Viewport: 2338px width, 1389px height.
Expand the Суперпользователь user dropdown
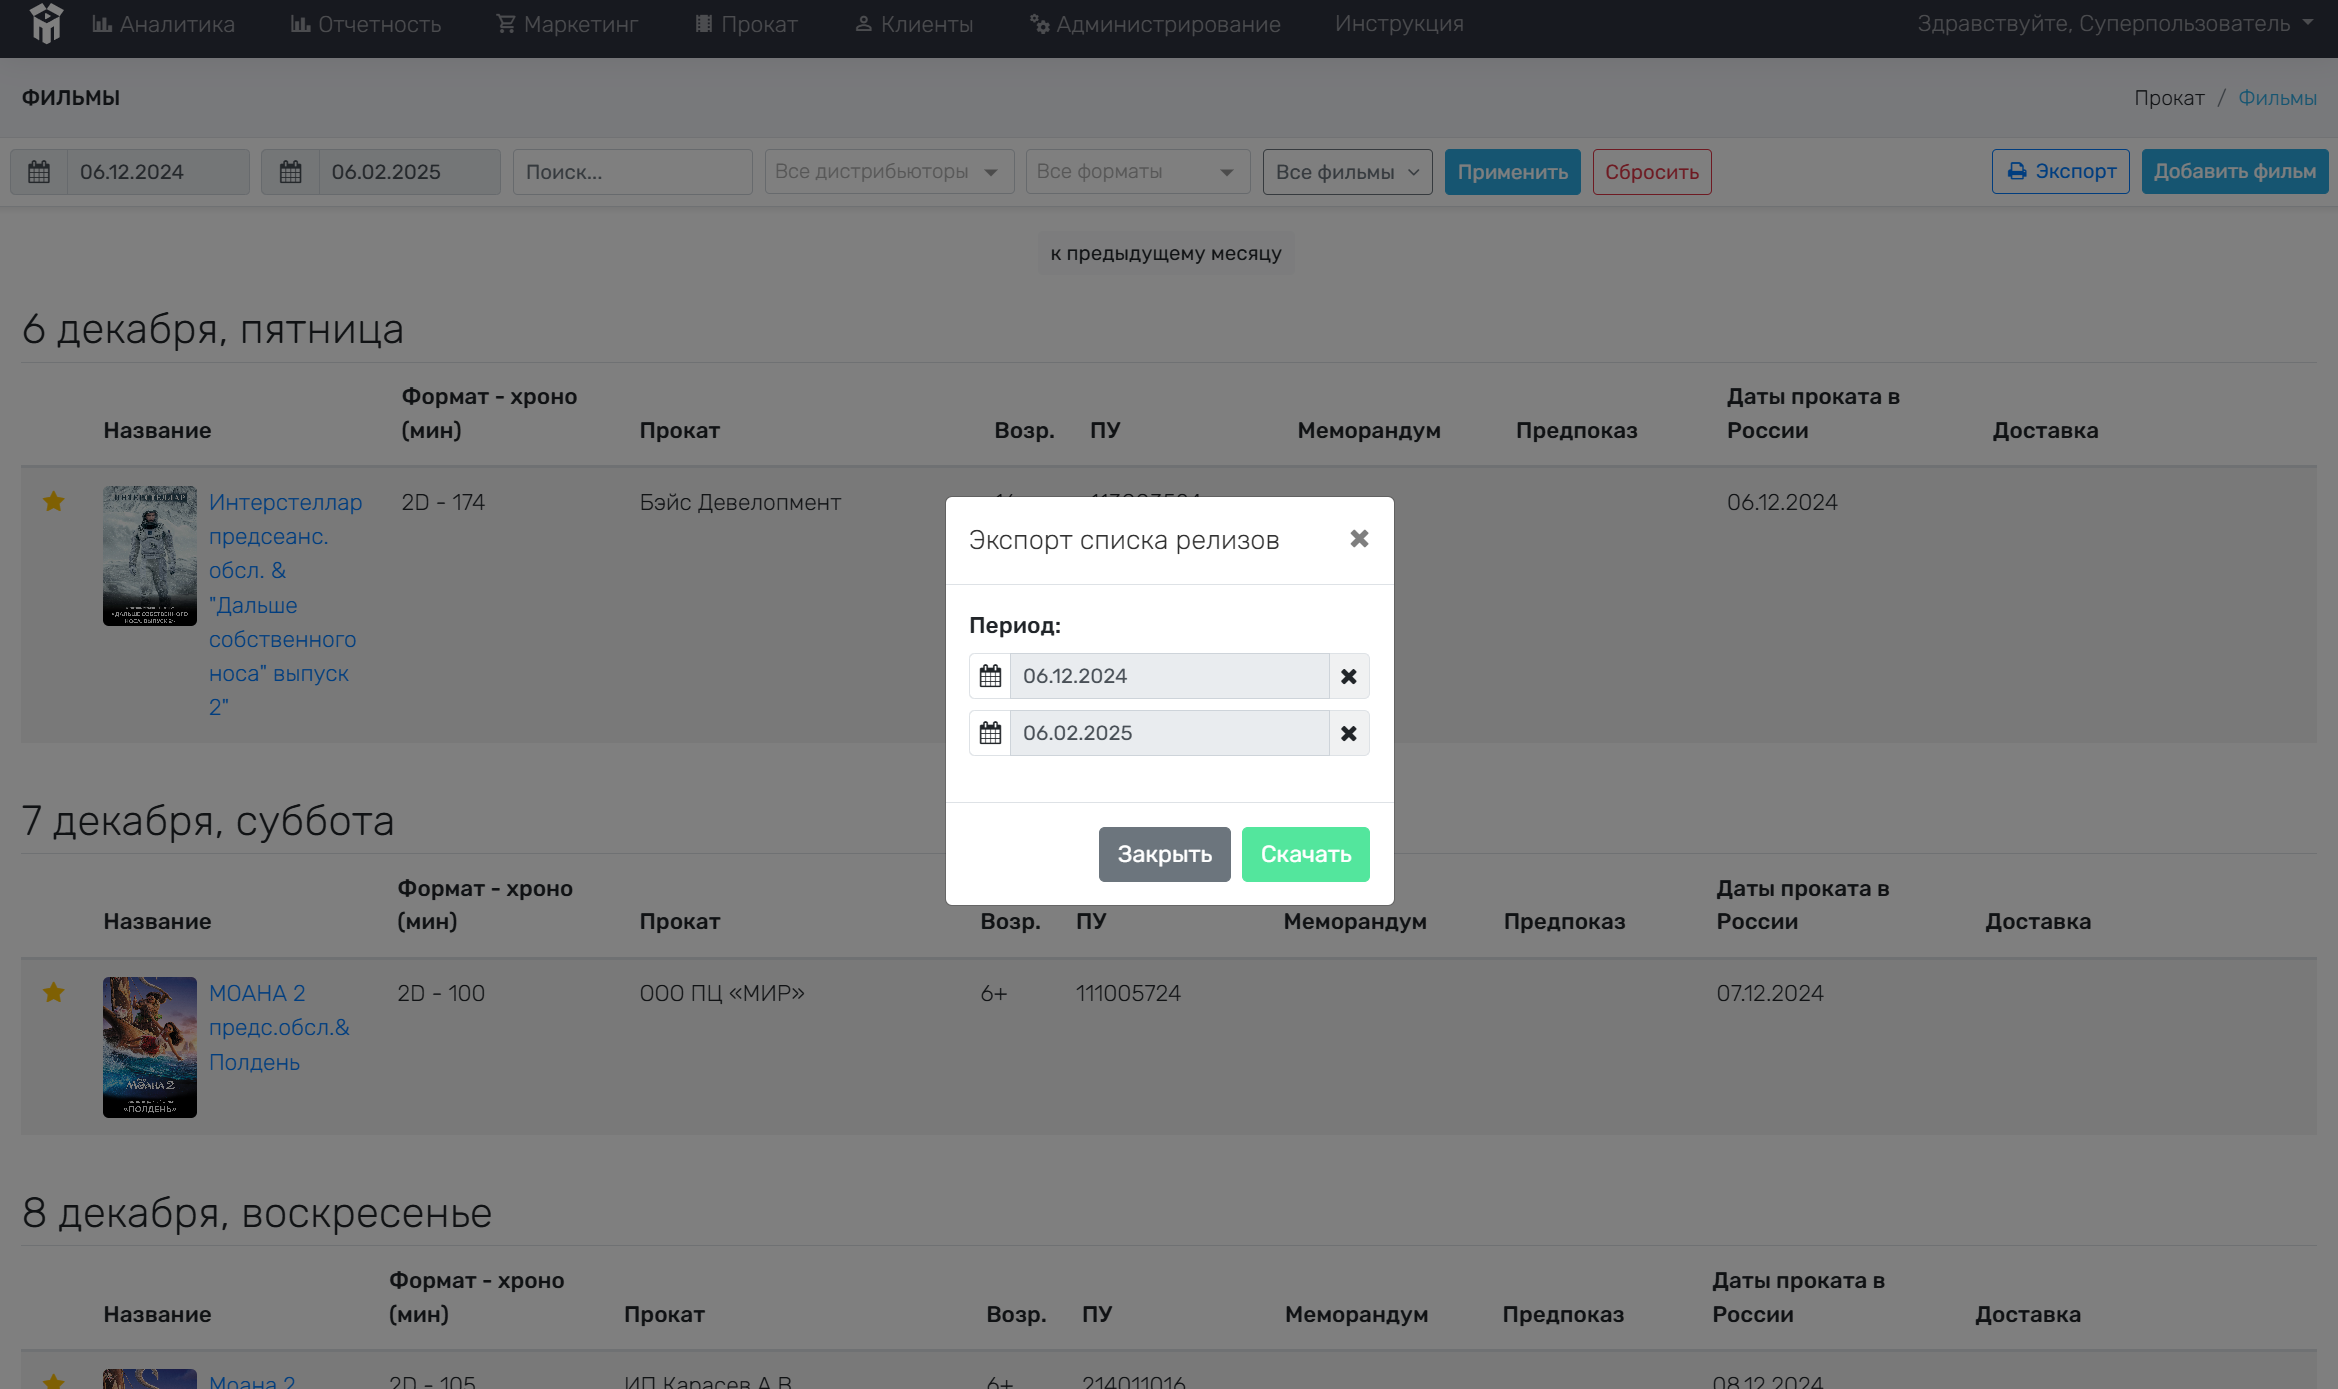coord(2115,24)
